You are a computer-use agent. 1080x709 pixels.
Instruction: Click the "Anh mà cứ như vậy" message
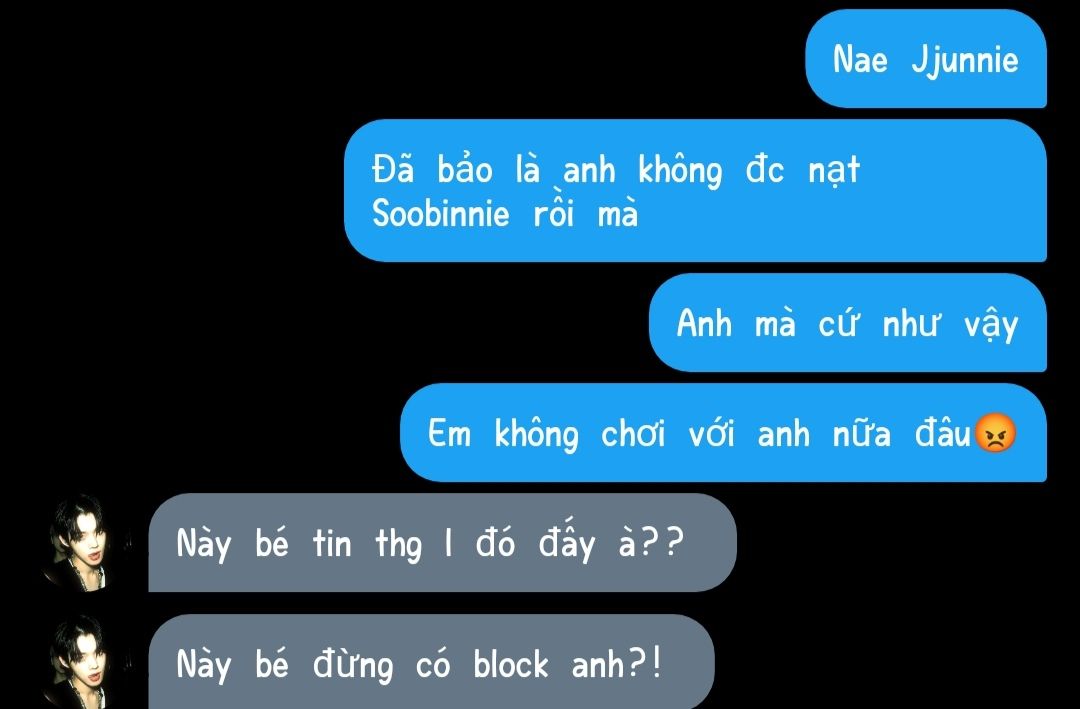tap(848, 322)
